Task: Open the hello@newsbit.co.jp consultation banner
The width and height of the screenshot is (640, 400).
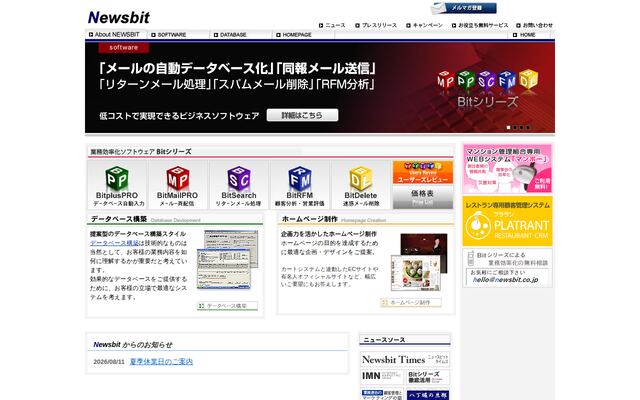Action: click(507, 268)
